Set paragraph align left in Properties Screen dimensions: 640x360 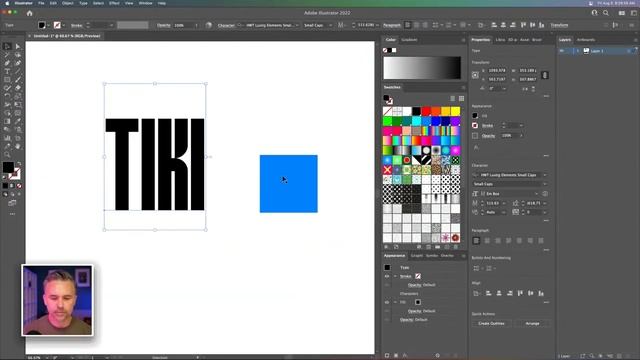tap(476, 241)
